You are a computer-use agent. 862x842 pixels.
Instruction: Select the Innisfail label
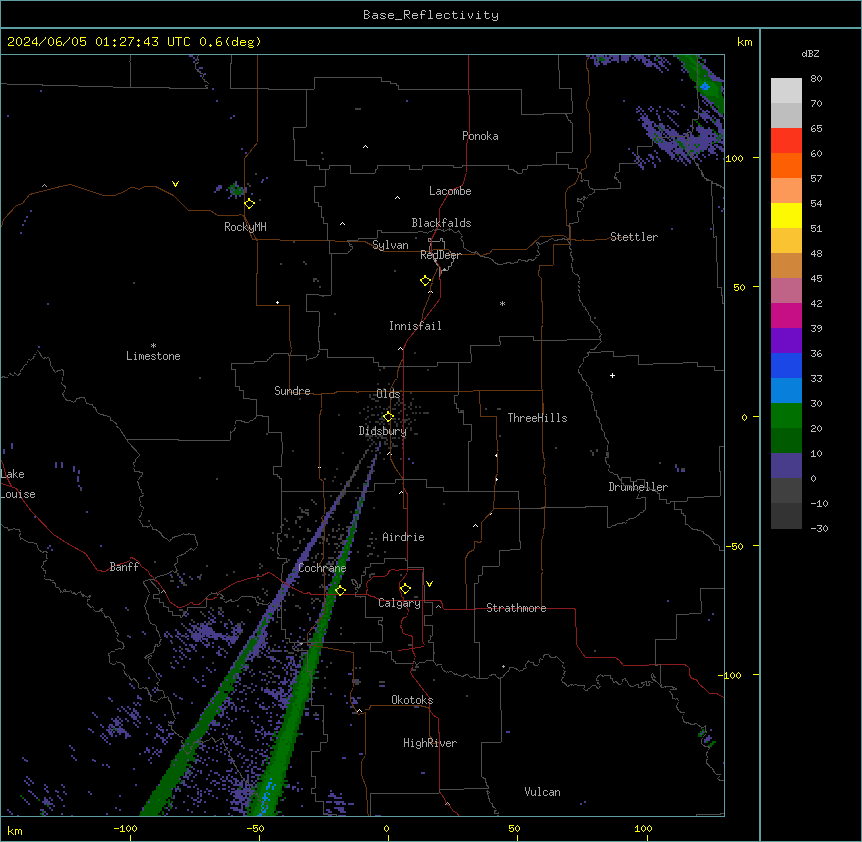415,326
